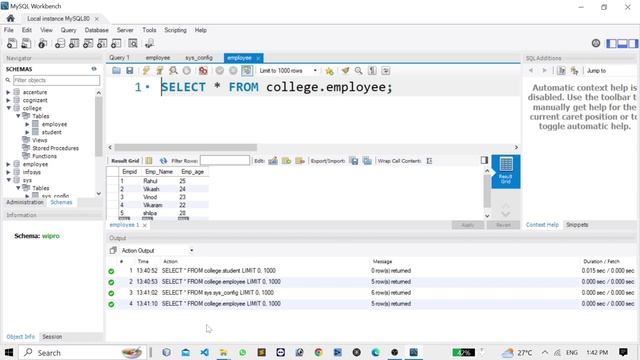Select the Result Grid side panel button
640x360 pixels.
point(506,171)
